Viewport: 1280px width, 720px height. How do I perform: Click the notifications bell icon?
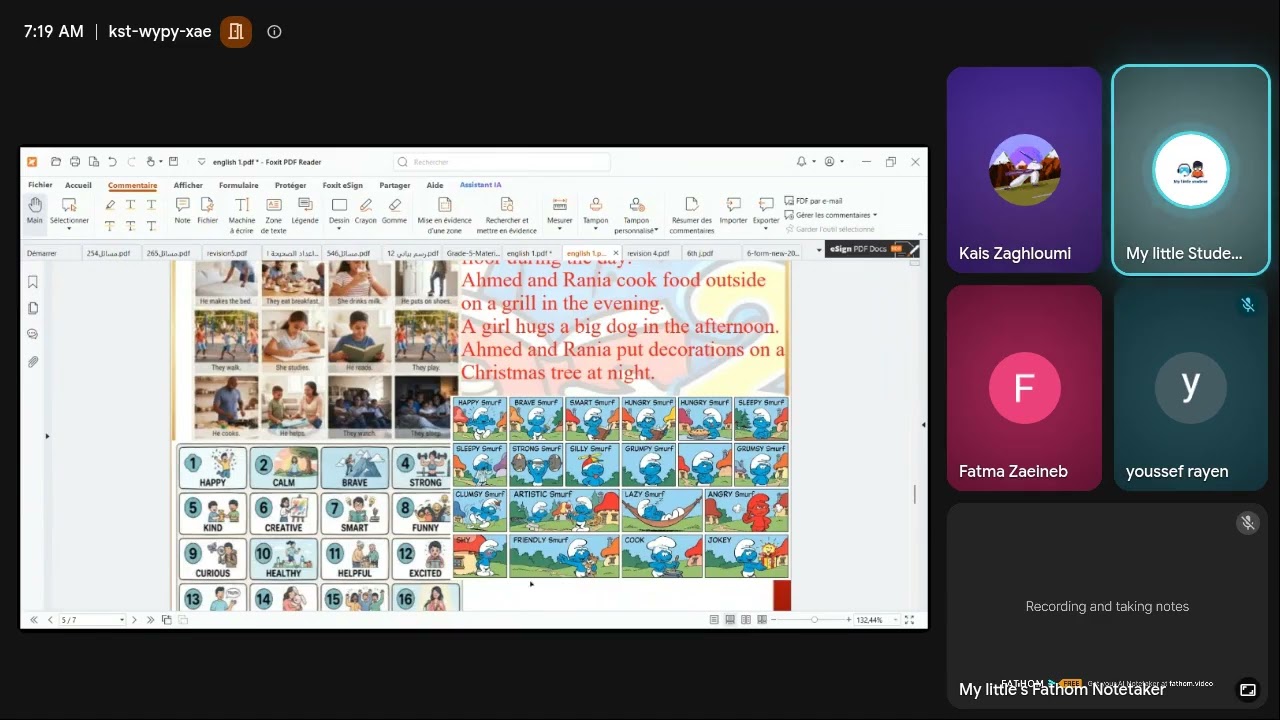(801, 162)
